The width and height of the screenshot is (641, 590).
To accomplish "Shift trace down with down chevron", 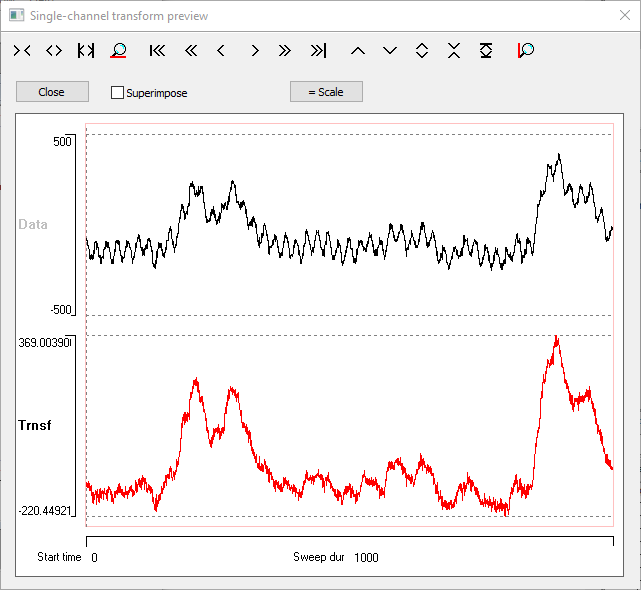I will (390, 50).
